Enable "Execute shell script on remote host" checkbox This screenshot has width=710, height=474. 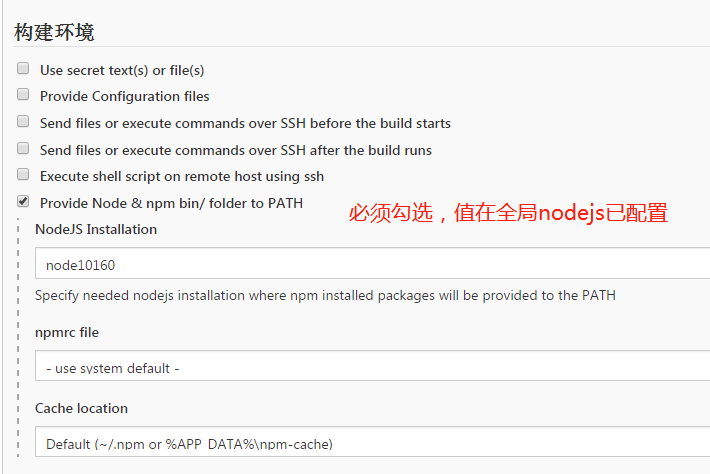pos(23,175)
